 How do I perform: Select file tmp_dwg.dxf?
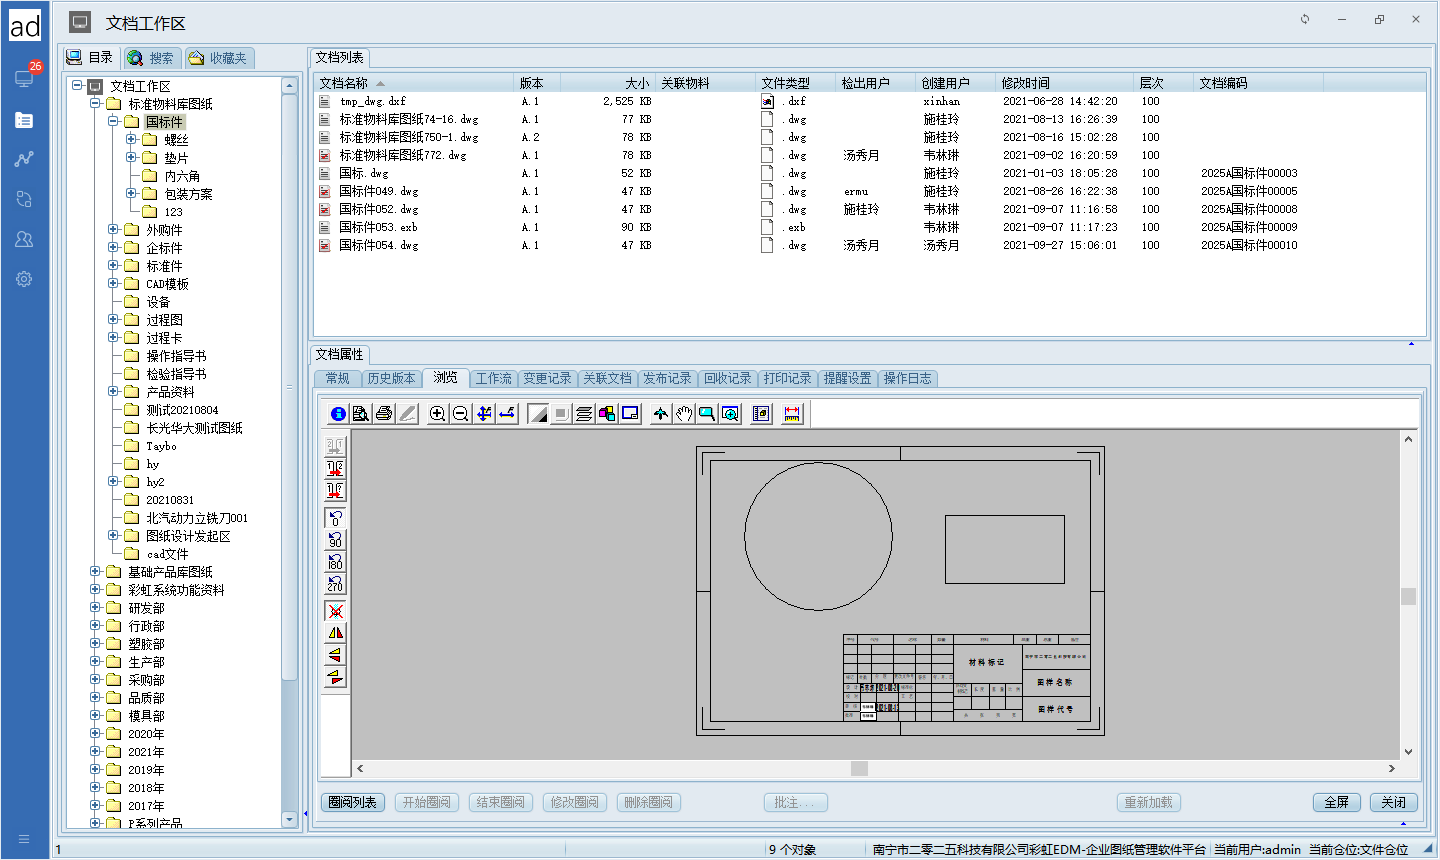372,101
